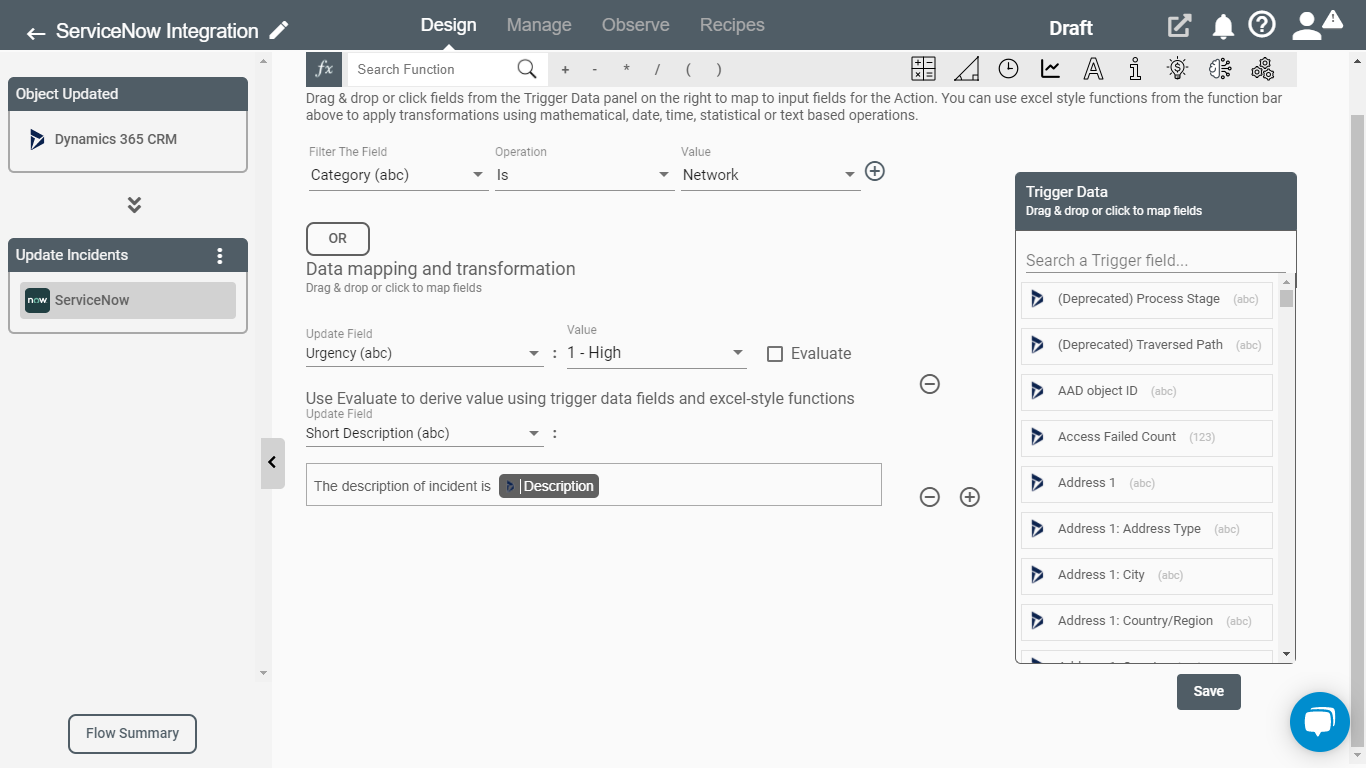Insert closing parenthesis in function bar
Viewport: 1366px width, 768px height.
[x=718, y=70]
